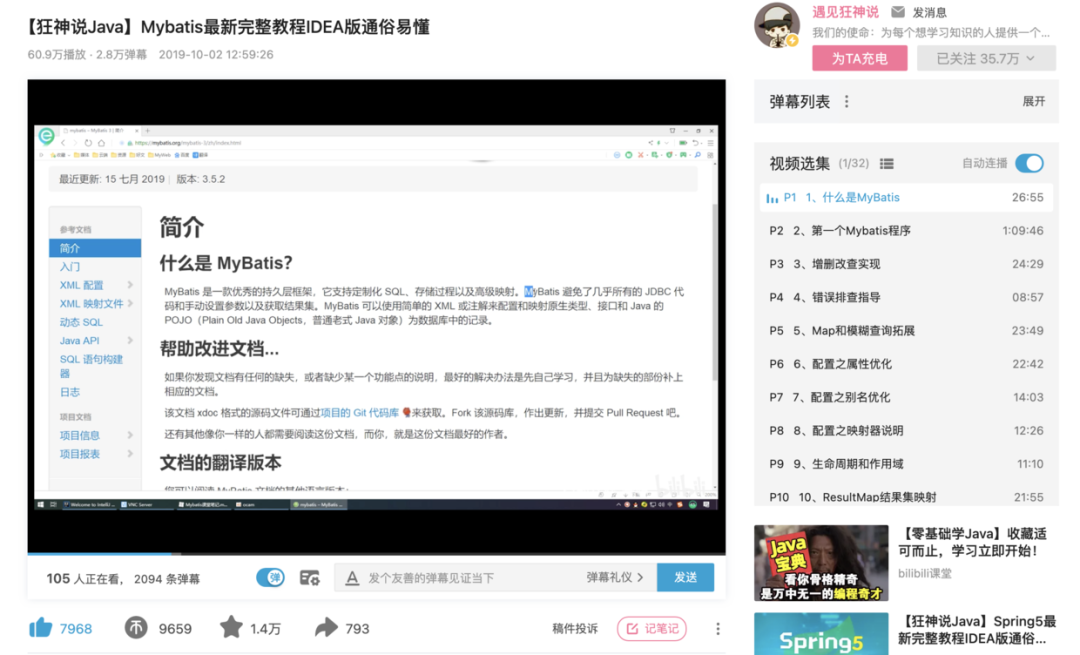Viewport: 1080px width, 655px height.
Task: Select P1 什么是MyBatis episode
Action: (906, 198)
